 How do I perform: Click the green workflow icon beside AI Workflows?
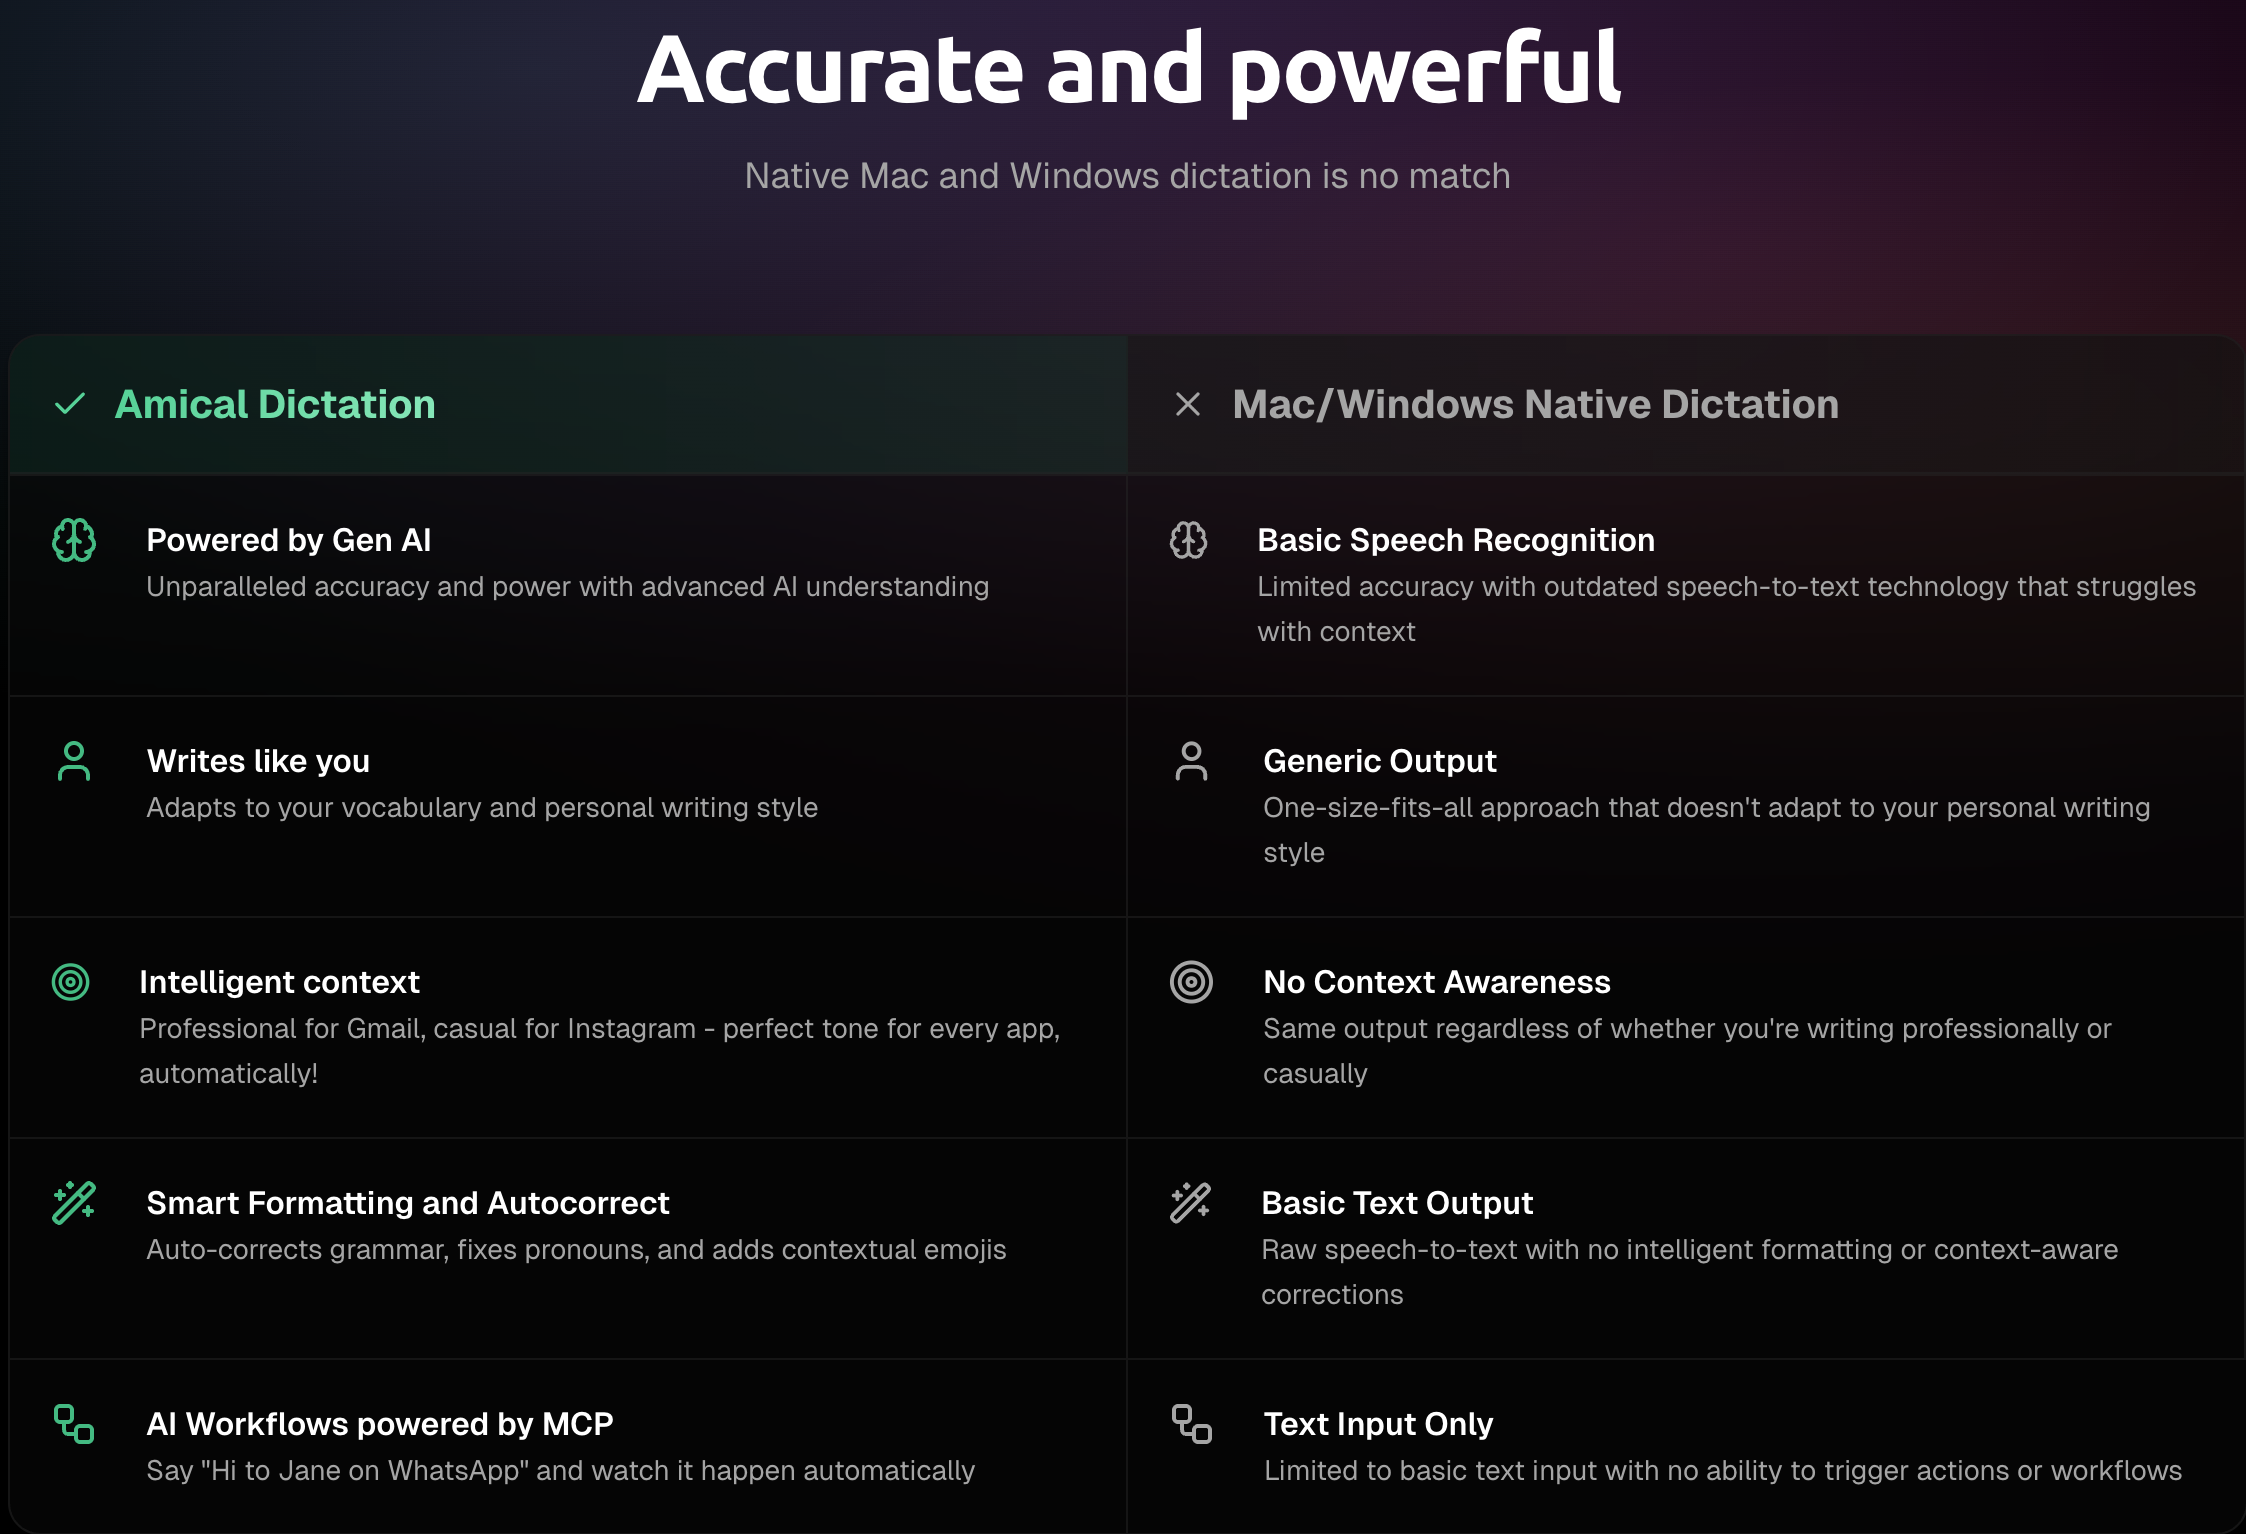click(x=74, y=1424)
